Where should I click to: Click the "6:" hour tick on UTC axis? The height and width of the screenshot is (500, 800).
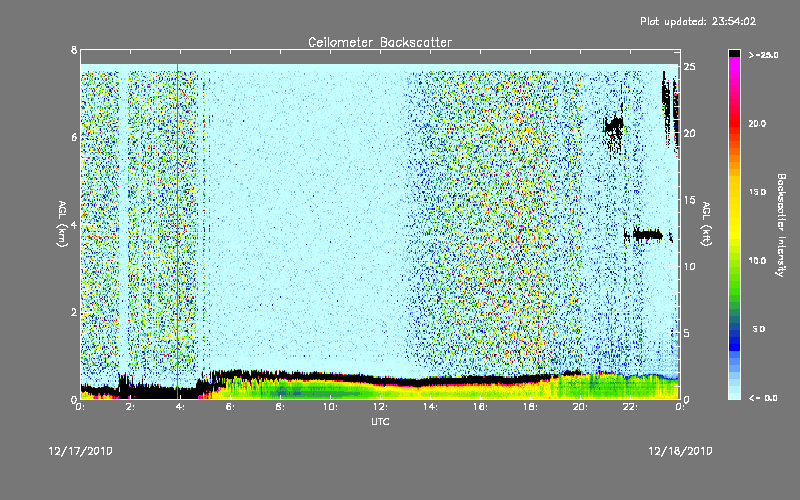coord(230,407)
